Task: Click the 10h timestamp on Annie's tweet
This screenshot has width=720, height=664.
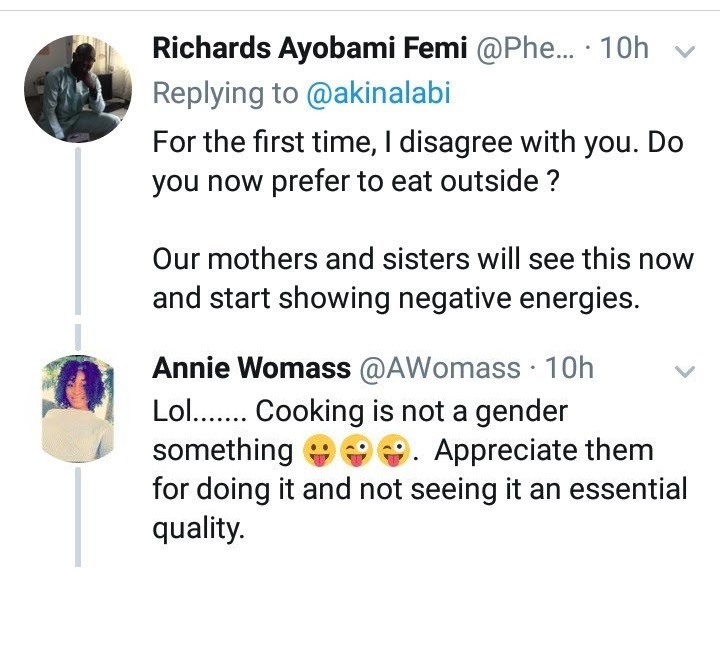Action: [x=570, y=368]
